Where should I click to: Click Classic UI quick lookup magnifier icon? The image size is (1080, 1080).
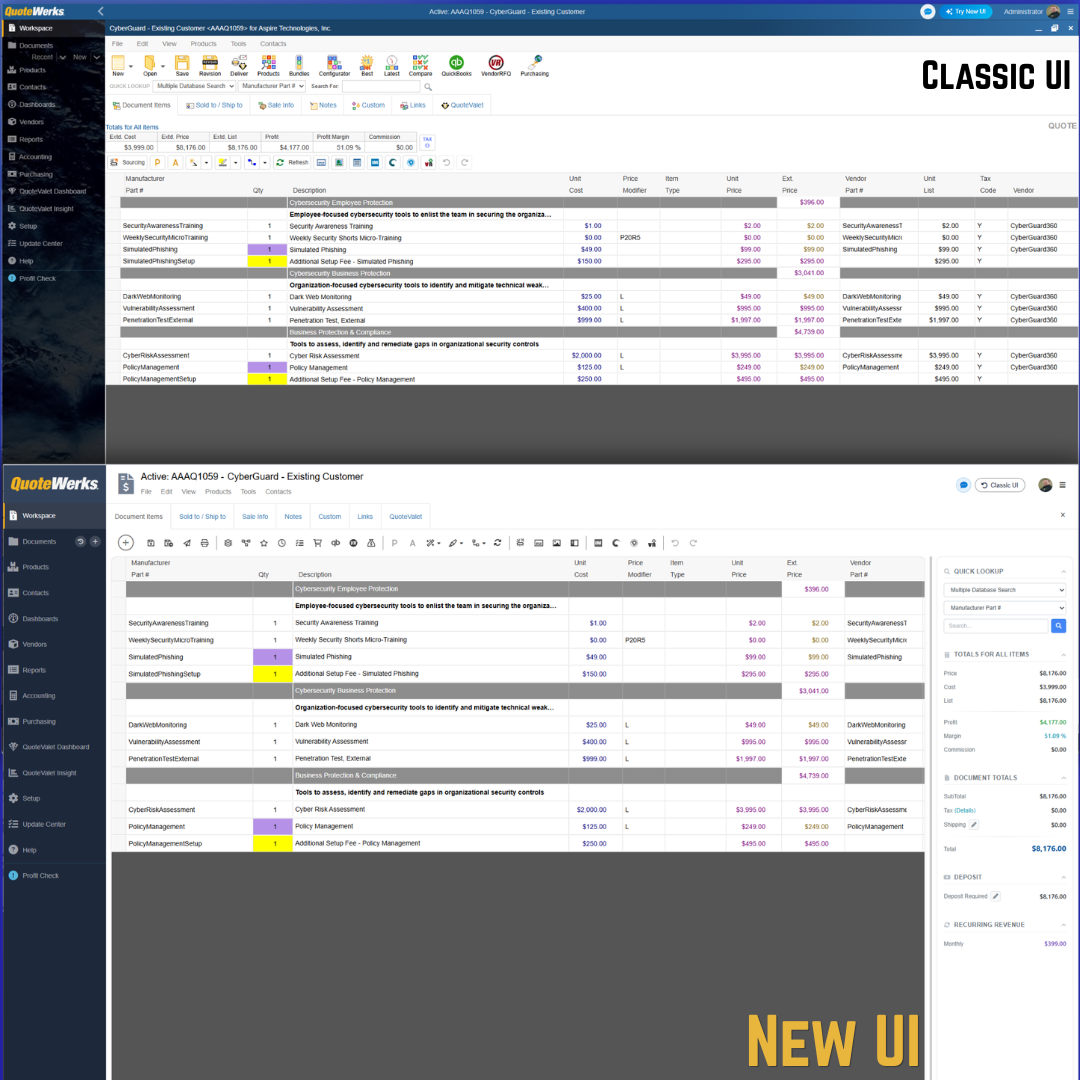tap(428, 87)
